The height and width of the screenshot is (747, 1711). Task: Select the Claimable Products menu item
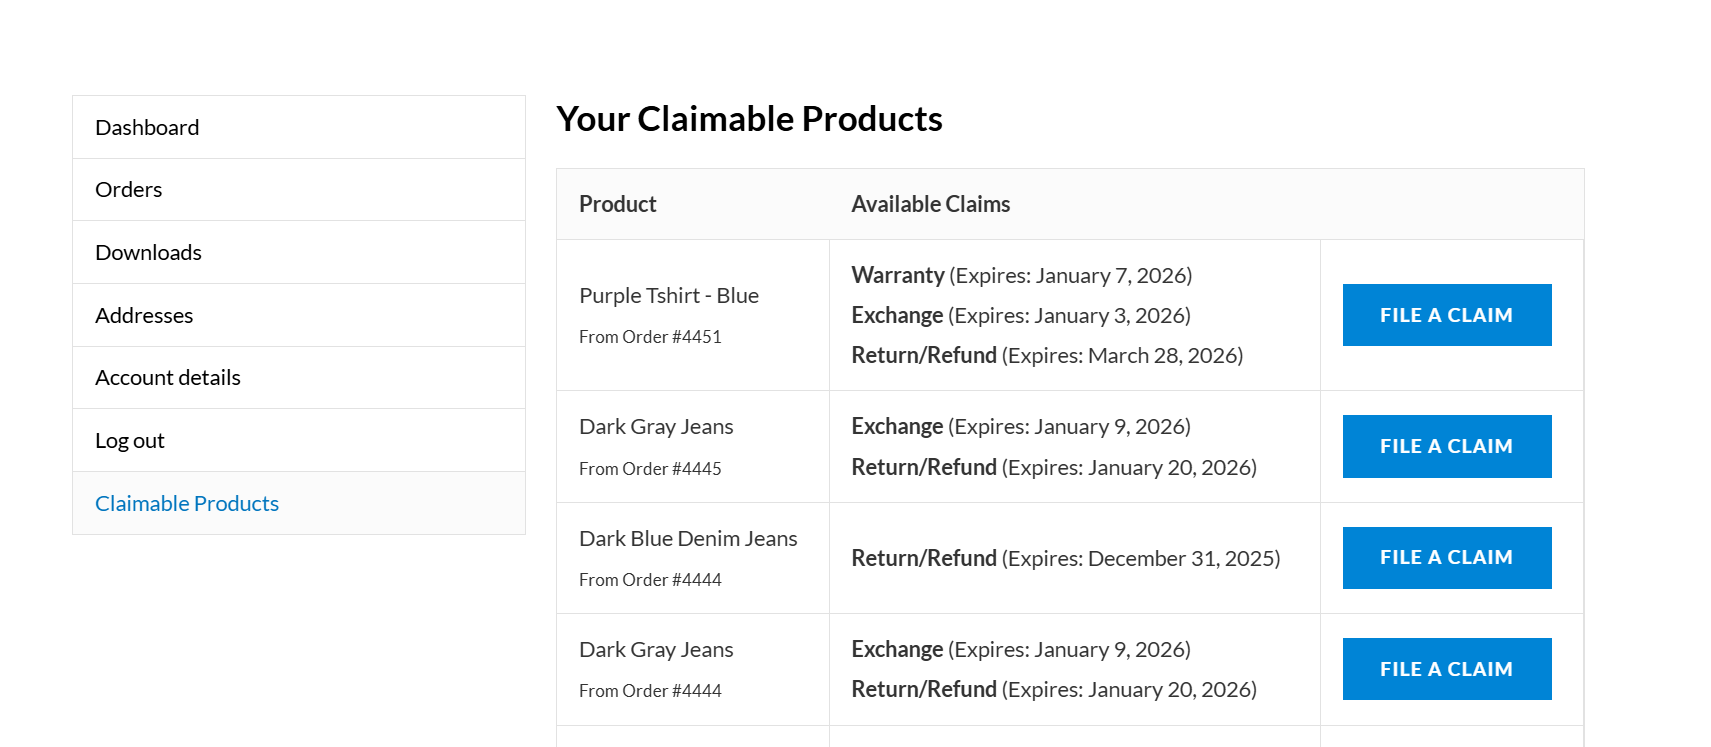[x=186, y=503]
